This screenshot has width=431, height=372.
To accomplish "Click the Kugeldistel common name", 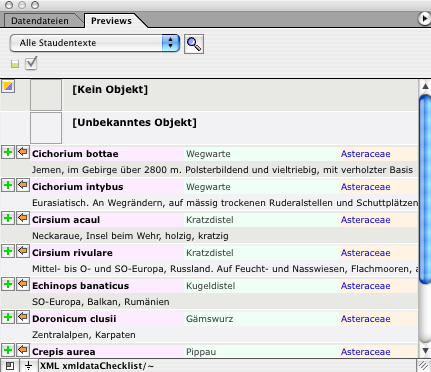I will click(x=211, y=286).
